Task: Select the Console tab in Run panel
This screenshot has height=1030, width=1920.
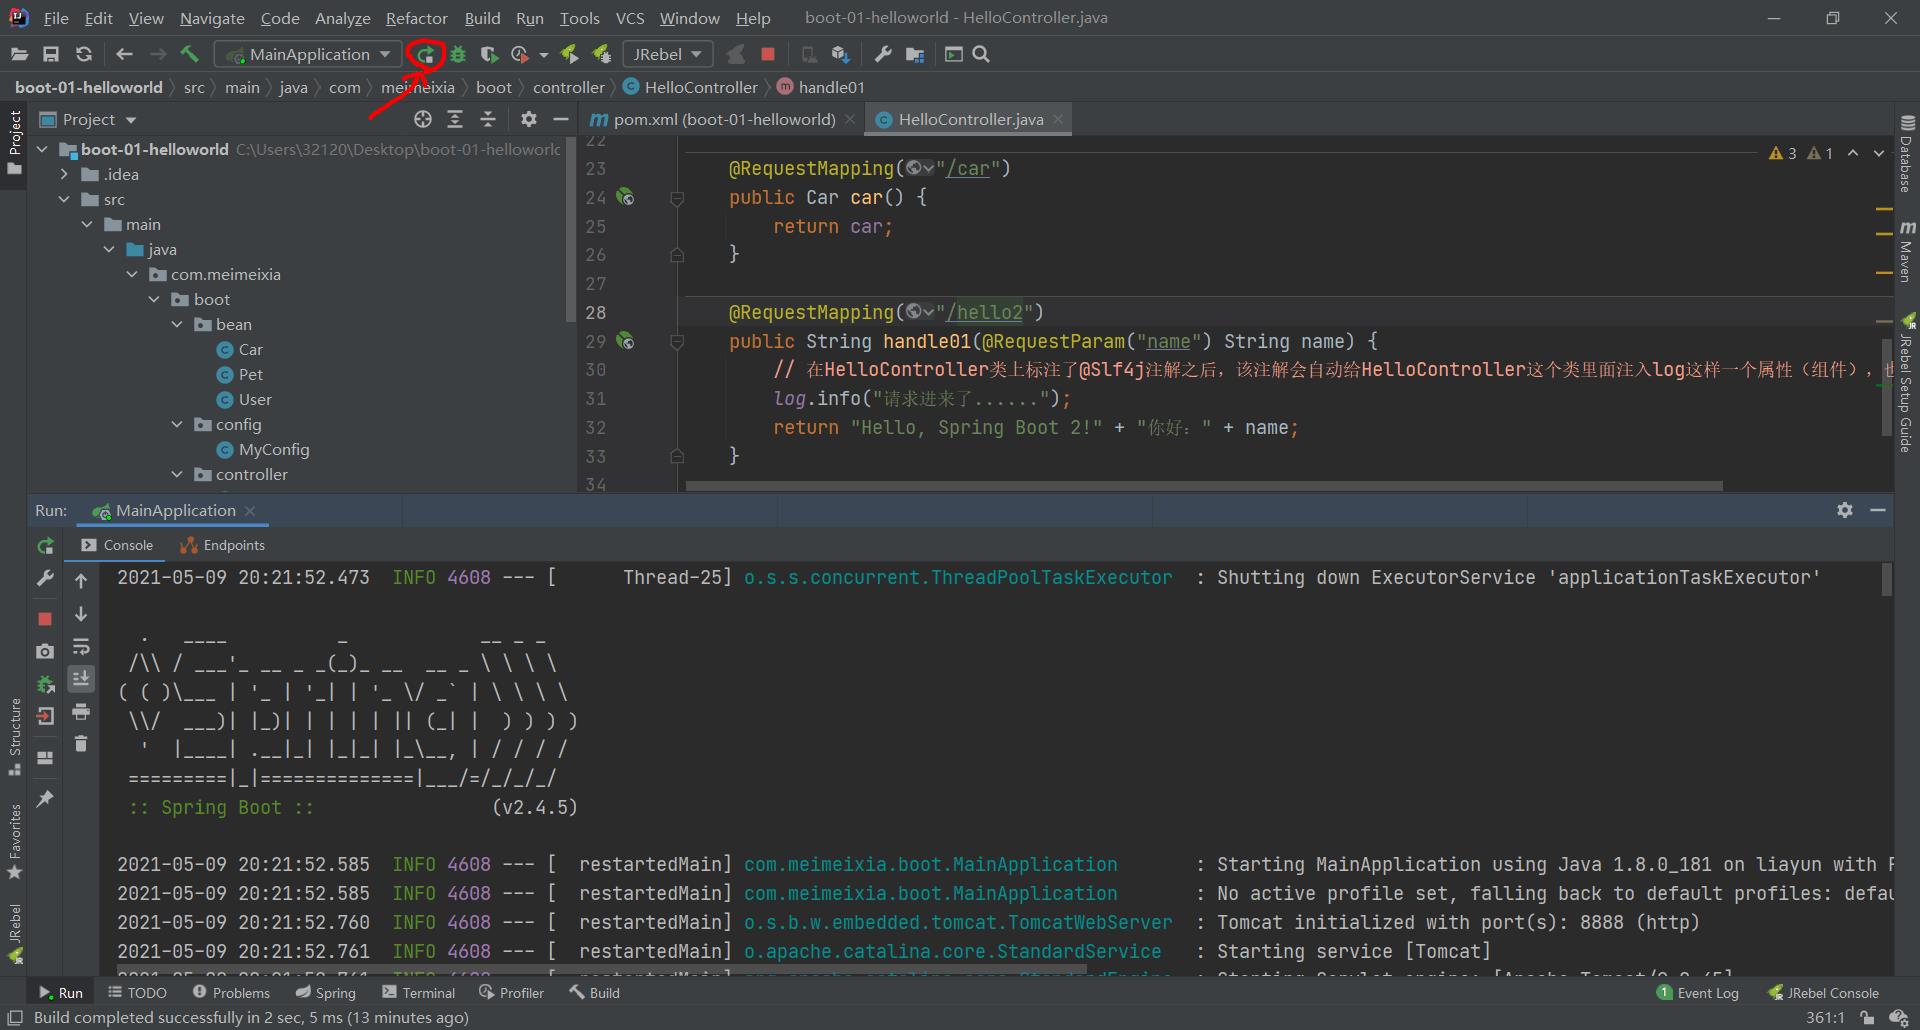Action: pos(118,546)
